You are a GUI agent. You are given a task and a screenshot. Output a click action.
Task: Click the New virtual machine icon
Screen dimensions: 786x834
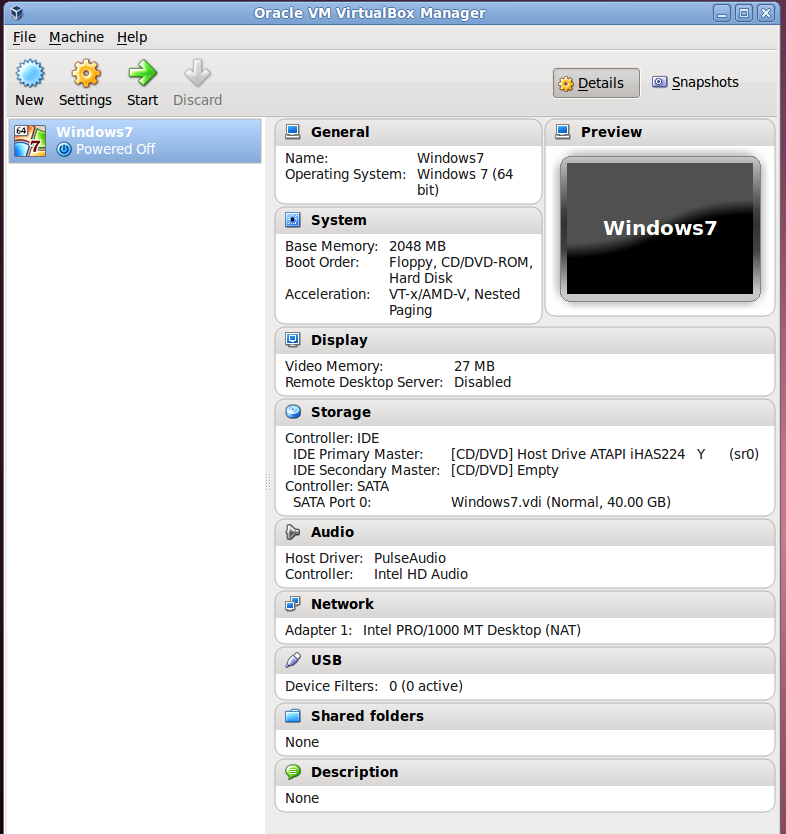(x=30, y=73)
